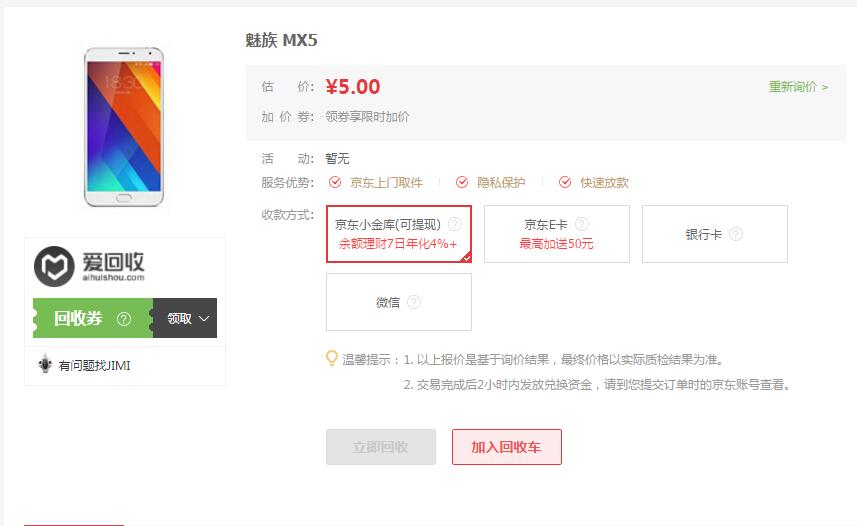
Task: Click the 有问题找JIMI support link
Action: click(94, 366)
